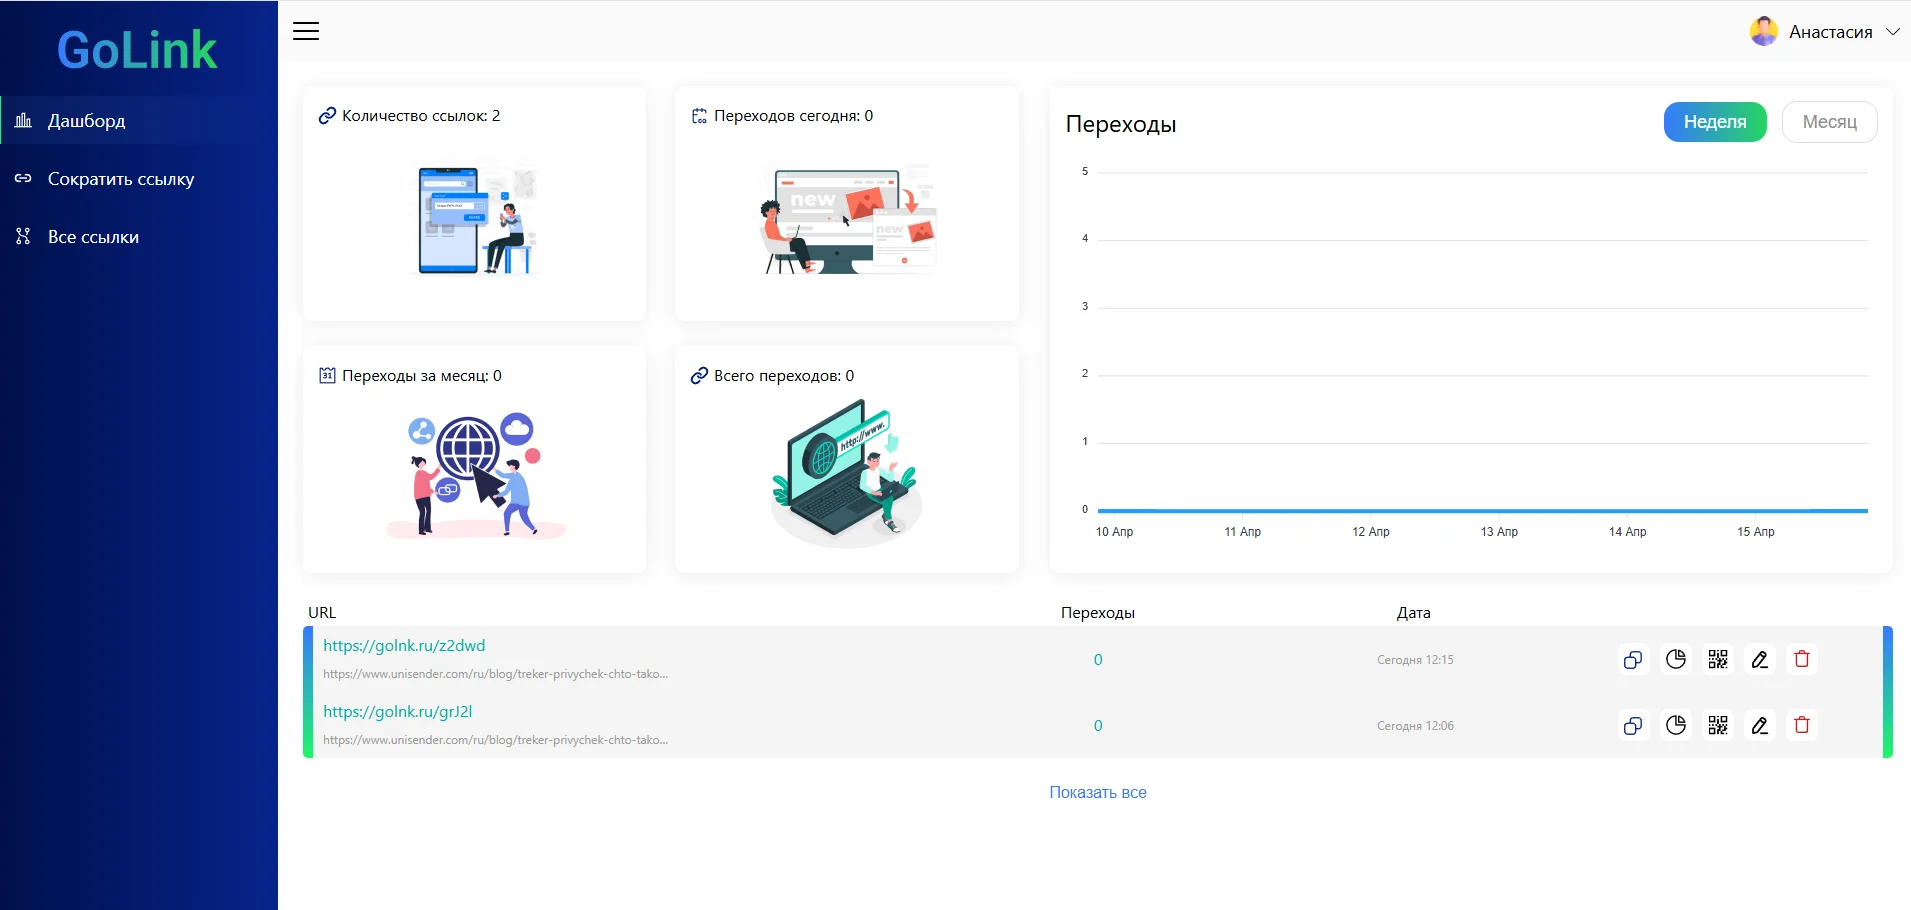Delete the golnk.ru/z2dwd link
Image resolution: width=1911 pixels, height=910 pixels.
tap(1802, 660)
